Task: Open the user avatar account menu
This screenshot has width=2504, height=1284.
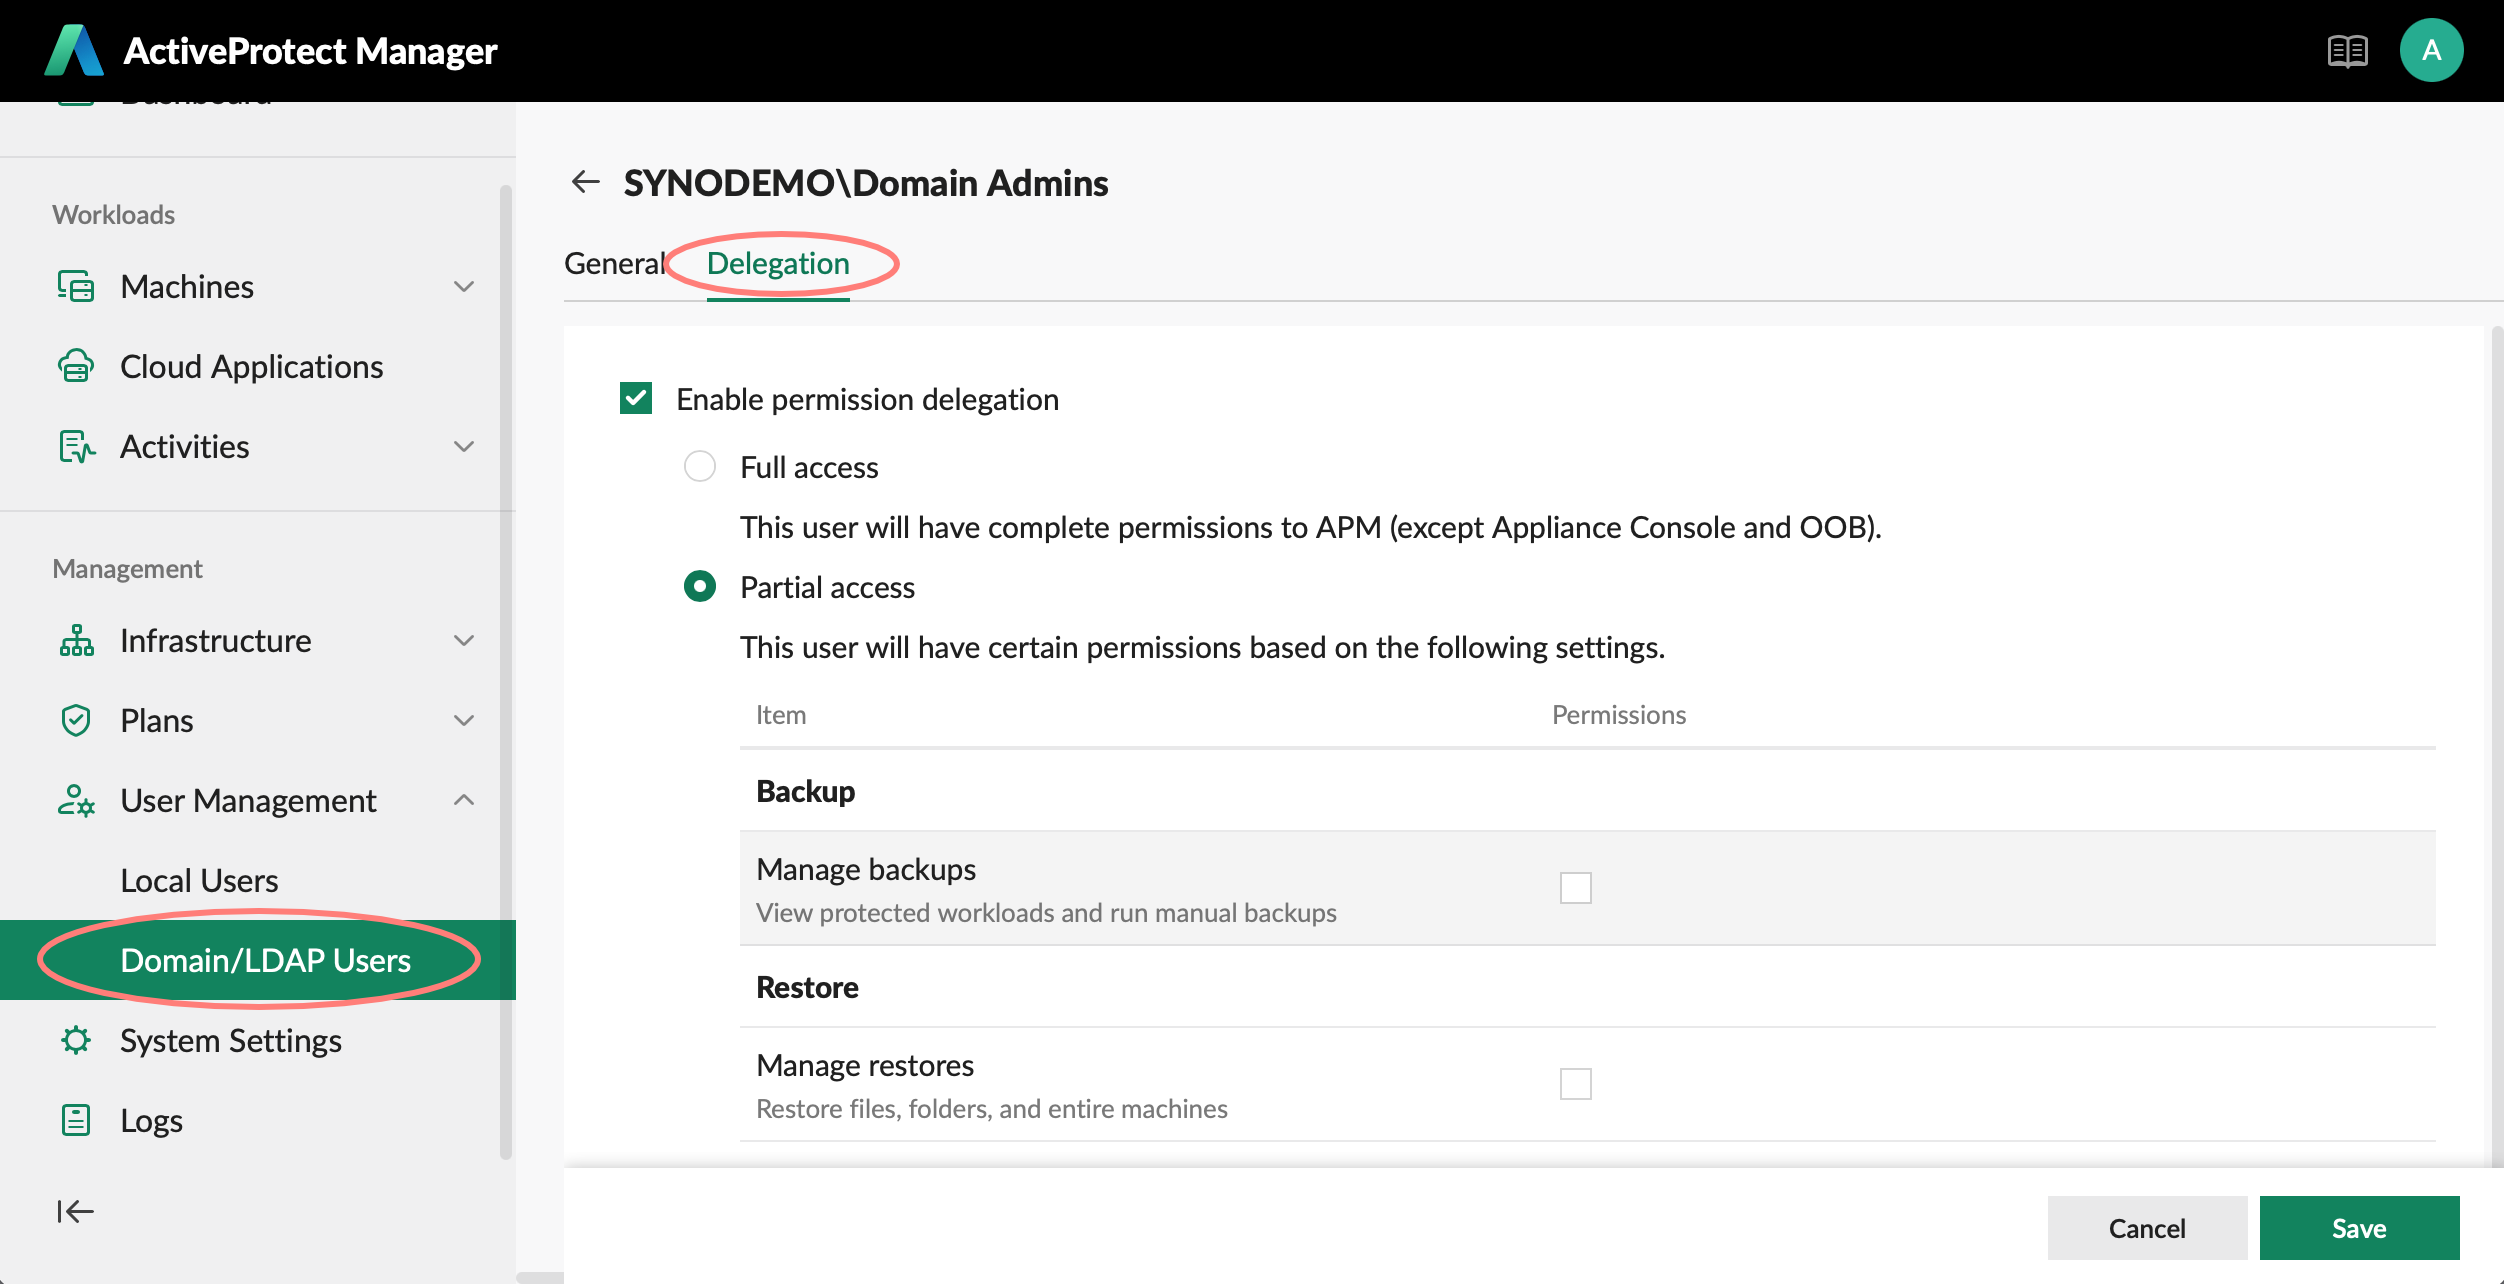Action: tap(2431, 50)
